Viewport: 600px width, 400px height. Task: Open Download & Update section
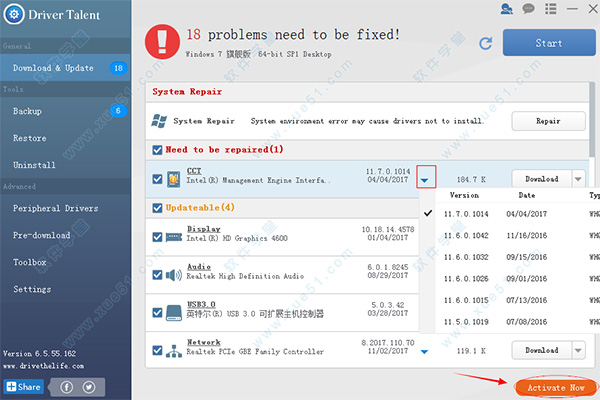coord(65,68)
